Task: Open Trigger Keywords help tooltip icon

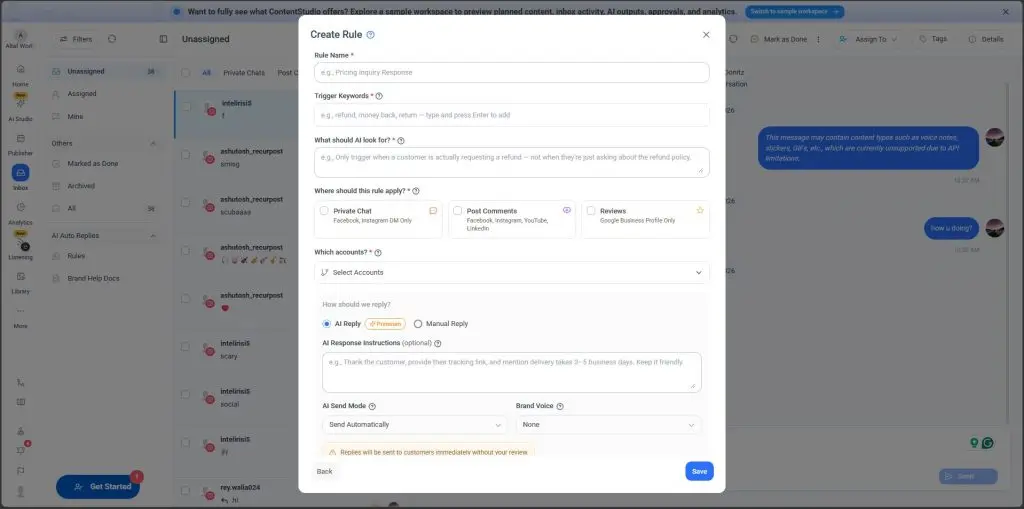Action: 379,96
